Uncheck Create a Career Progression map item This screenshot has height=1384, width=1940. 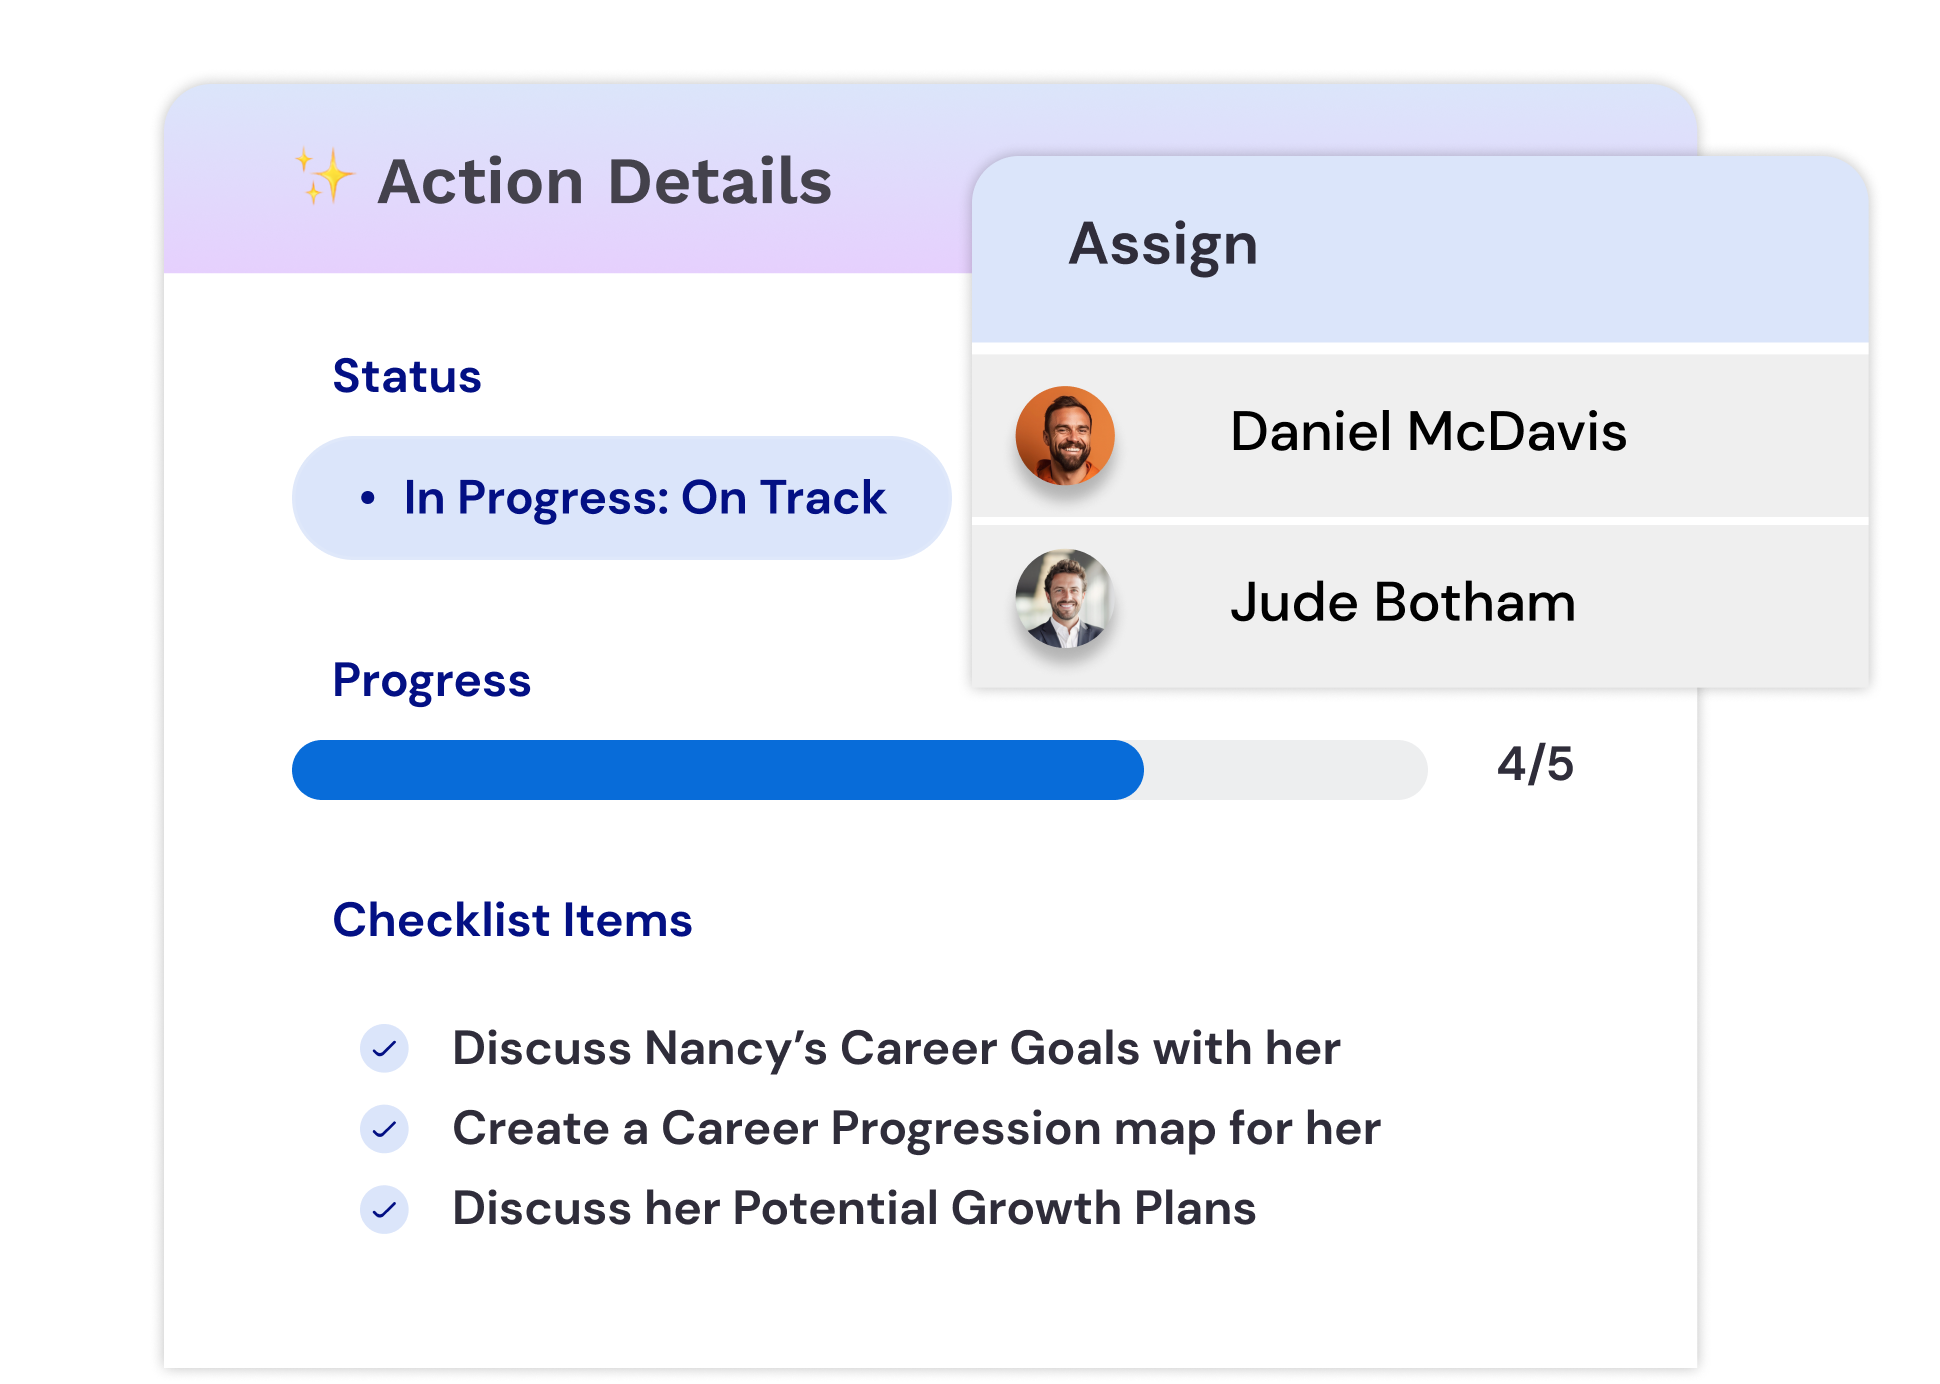[x=384, y=1129]
